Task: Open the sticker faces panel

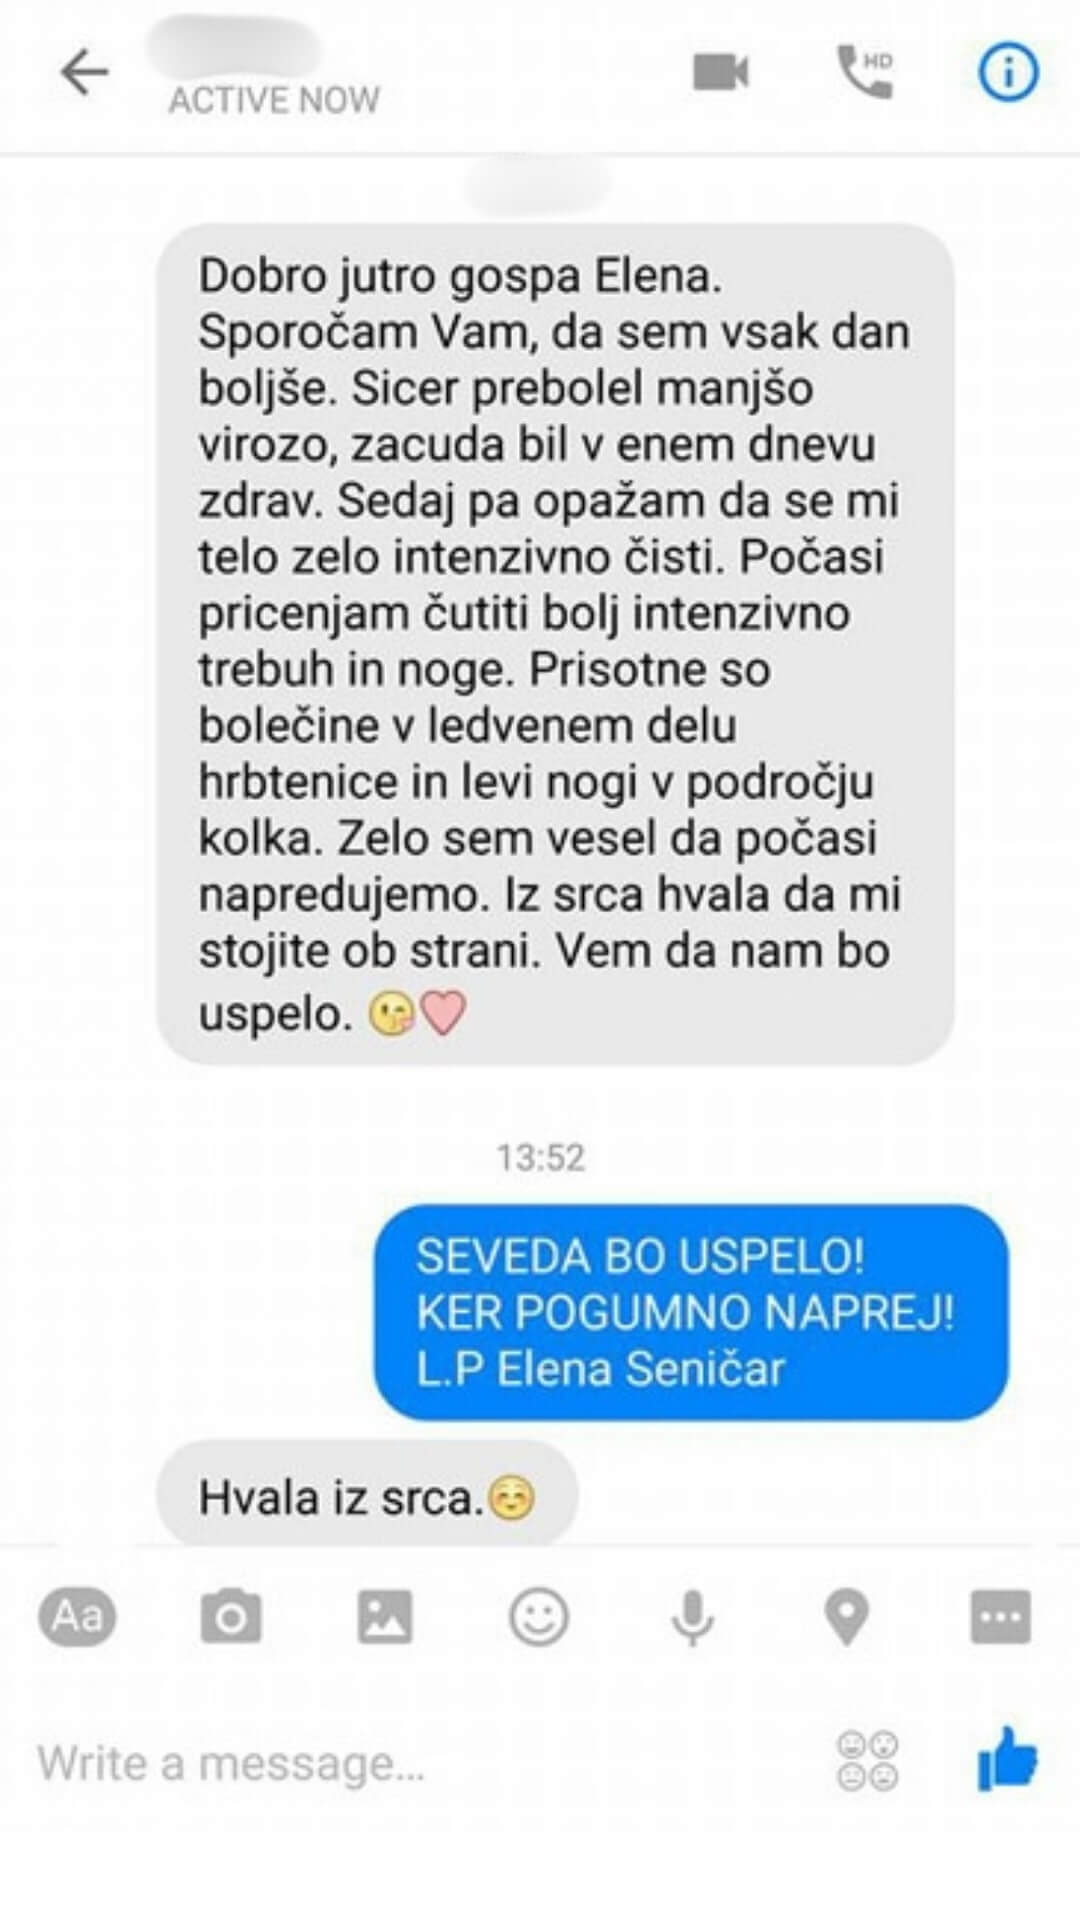Action: click(867, 1762)
